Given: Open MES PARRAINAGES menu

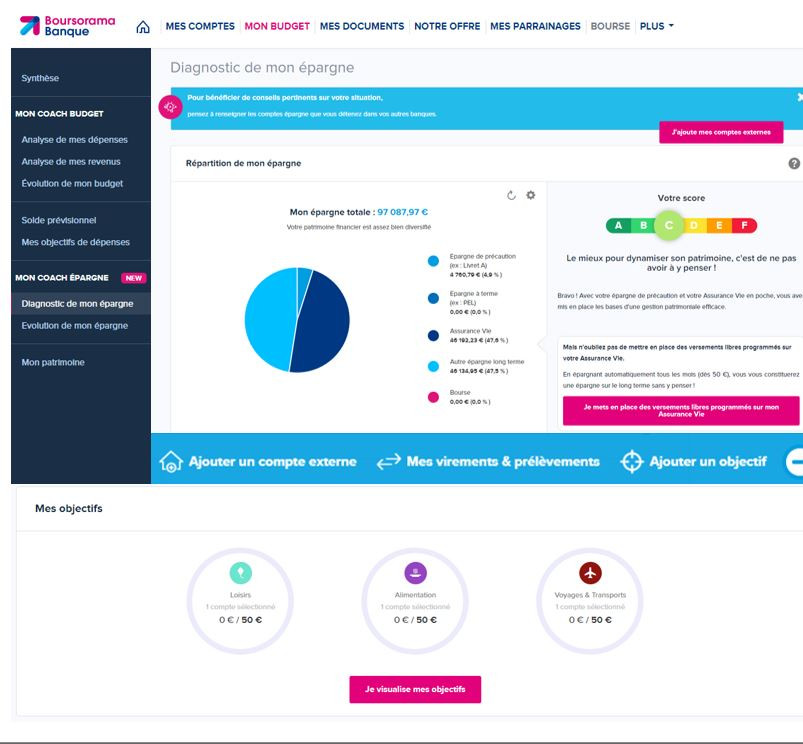Looking at the screenshot, I should 535,26.
